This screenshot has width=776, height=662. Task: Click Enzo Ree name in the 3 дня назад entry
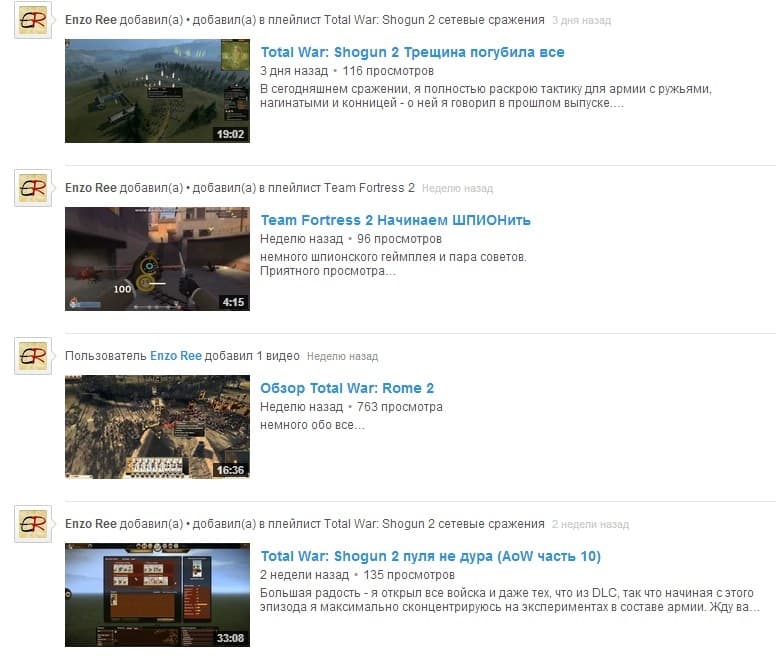pyautogui.click(x=91, y=20)
